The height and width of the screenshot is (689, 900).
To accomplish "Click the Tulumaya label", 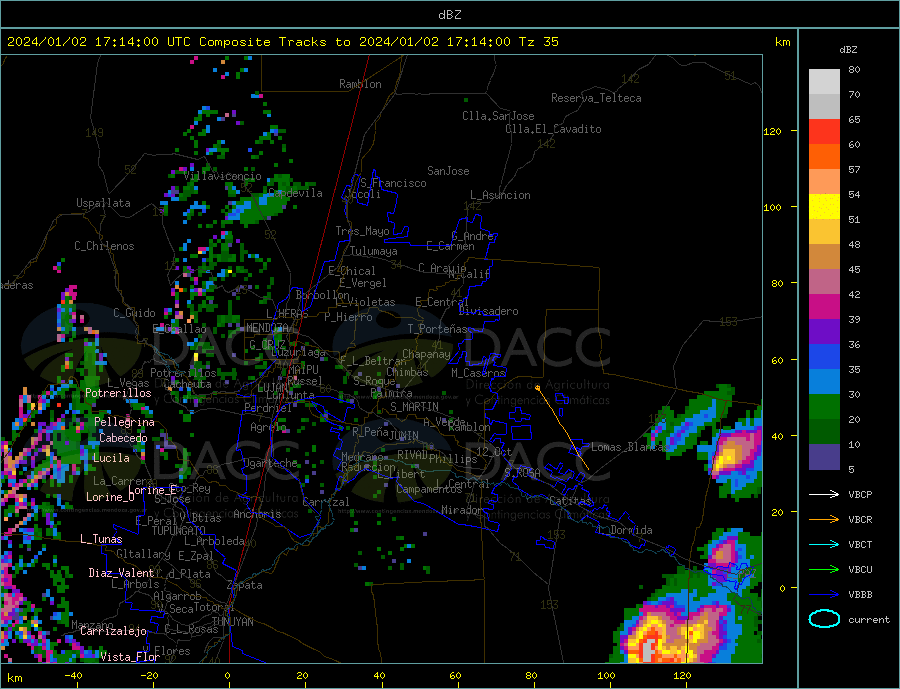I will coord(374,251).
